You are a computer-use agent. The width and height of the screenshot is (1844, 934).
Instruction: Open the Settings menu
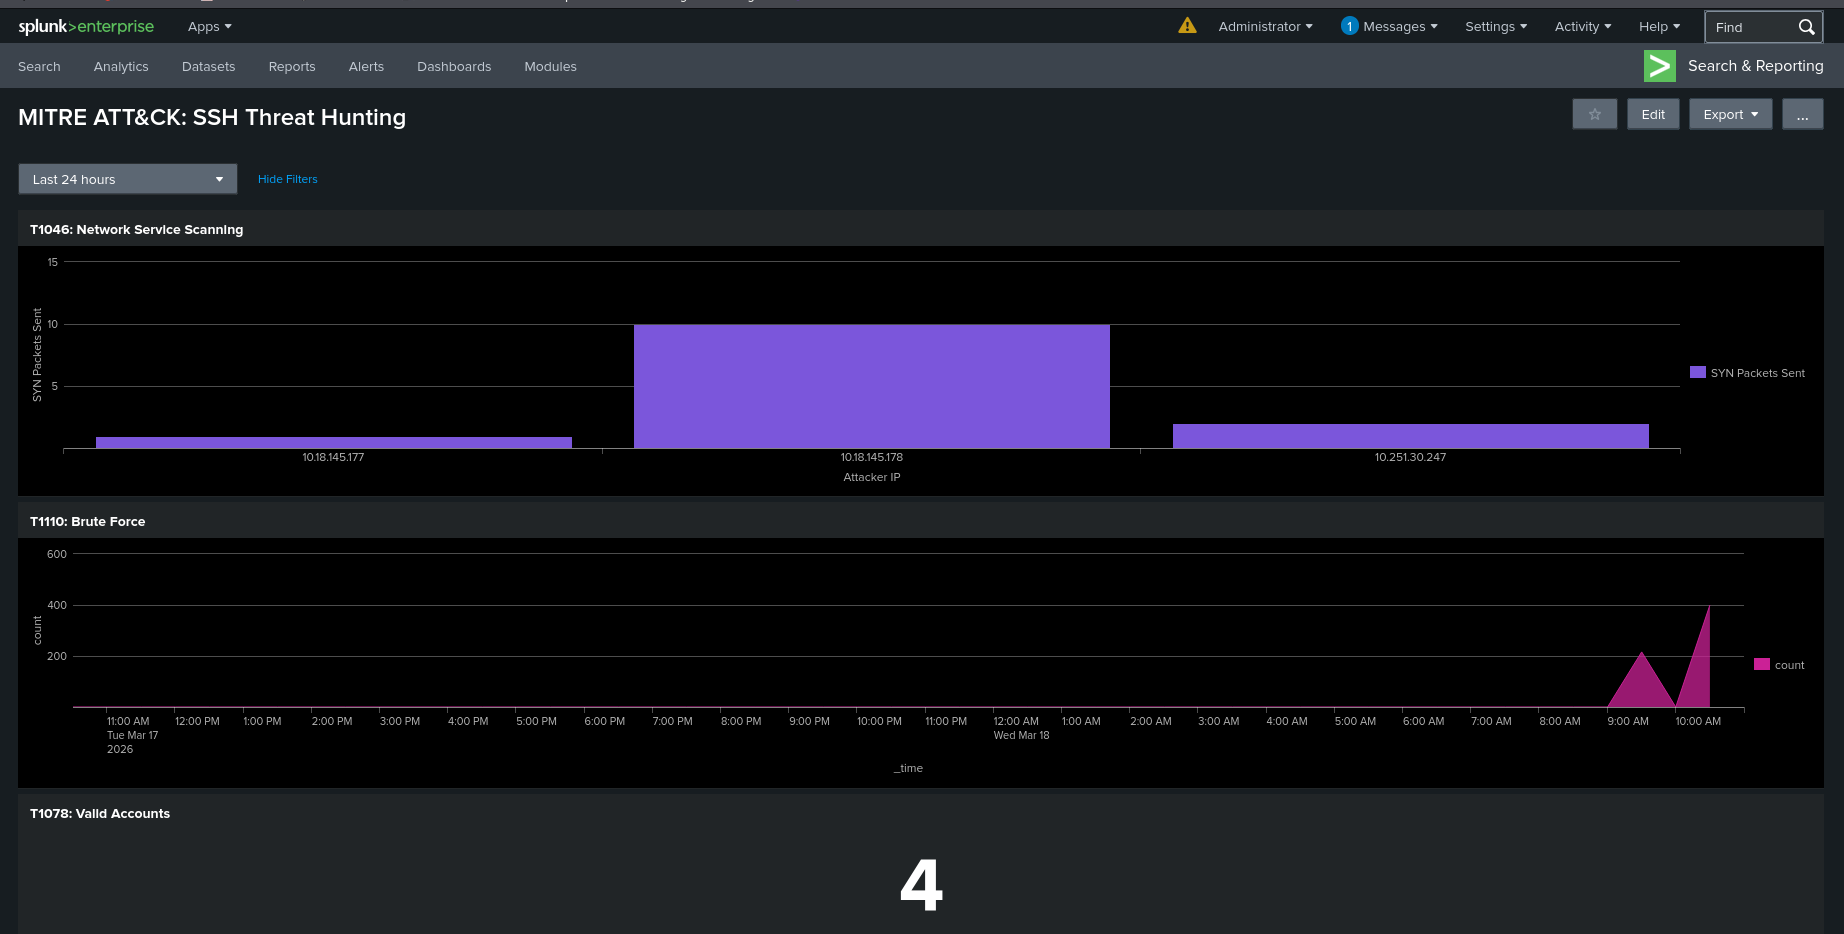click(1496, 27)
